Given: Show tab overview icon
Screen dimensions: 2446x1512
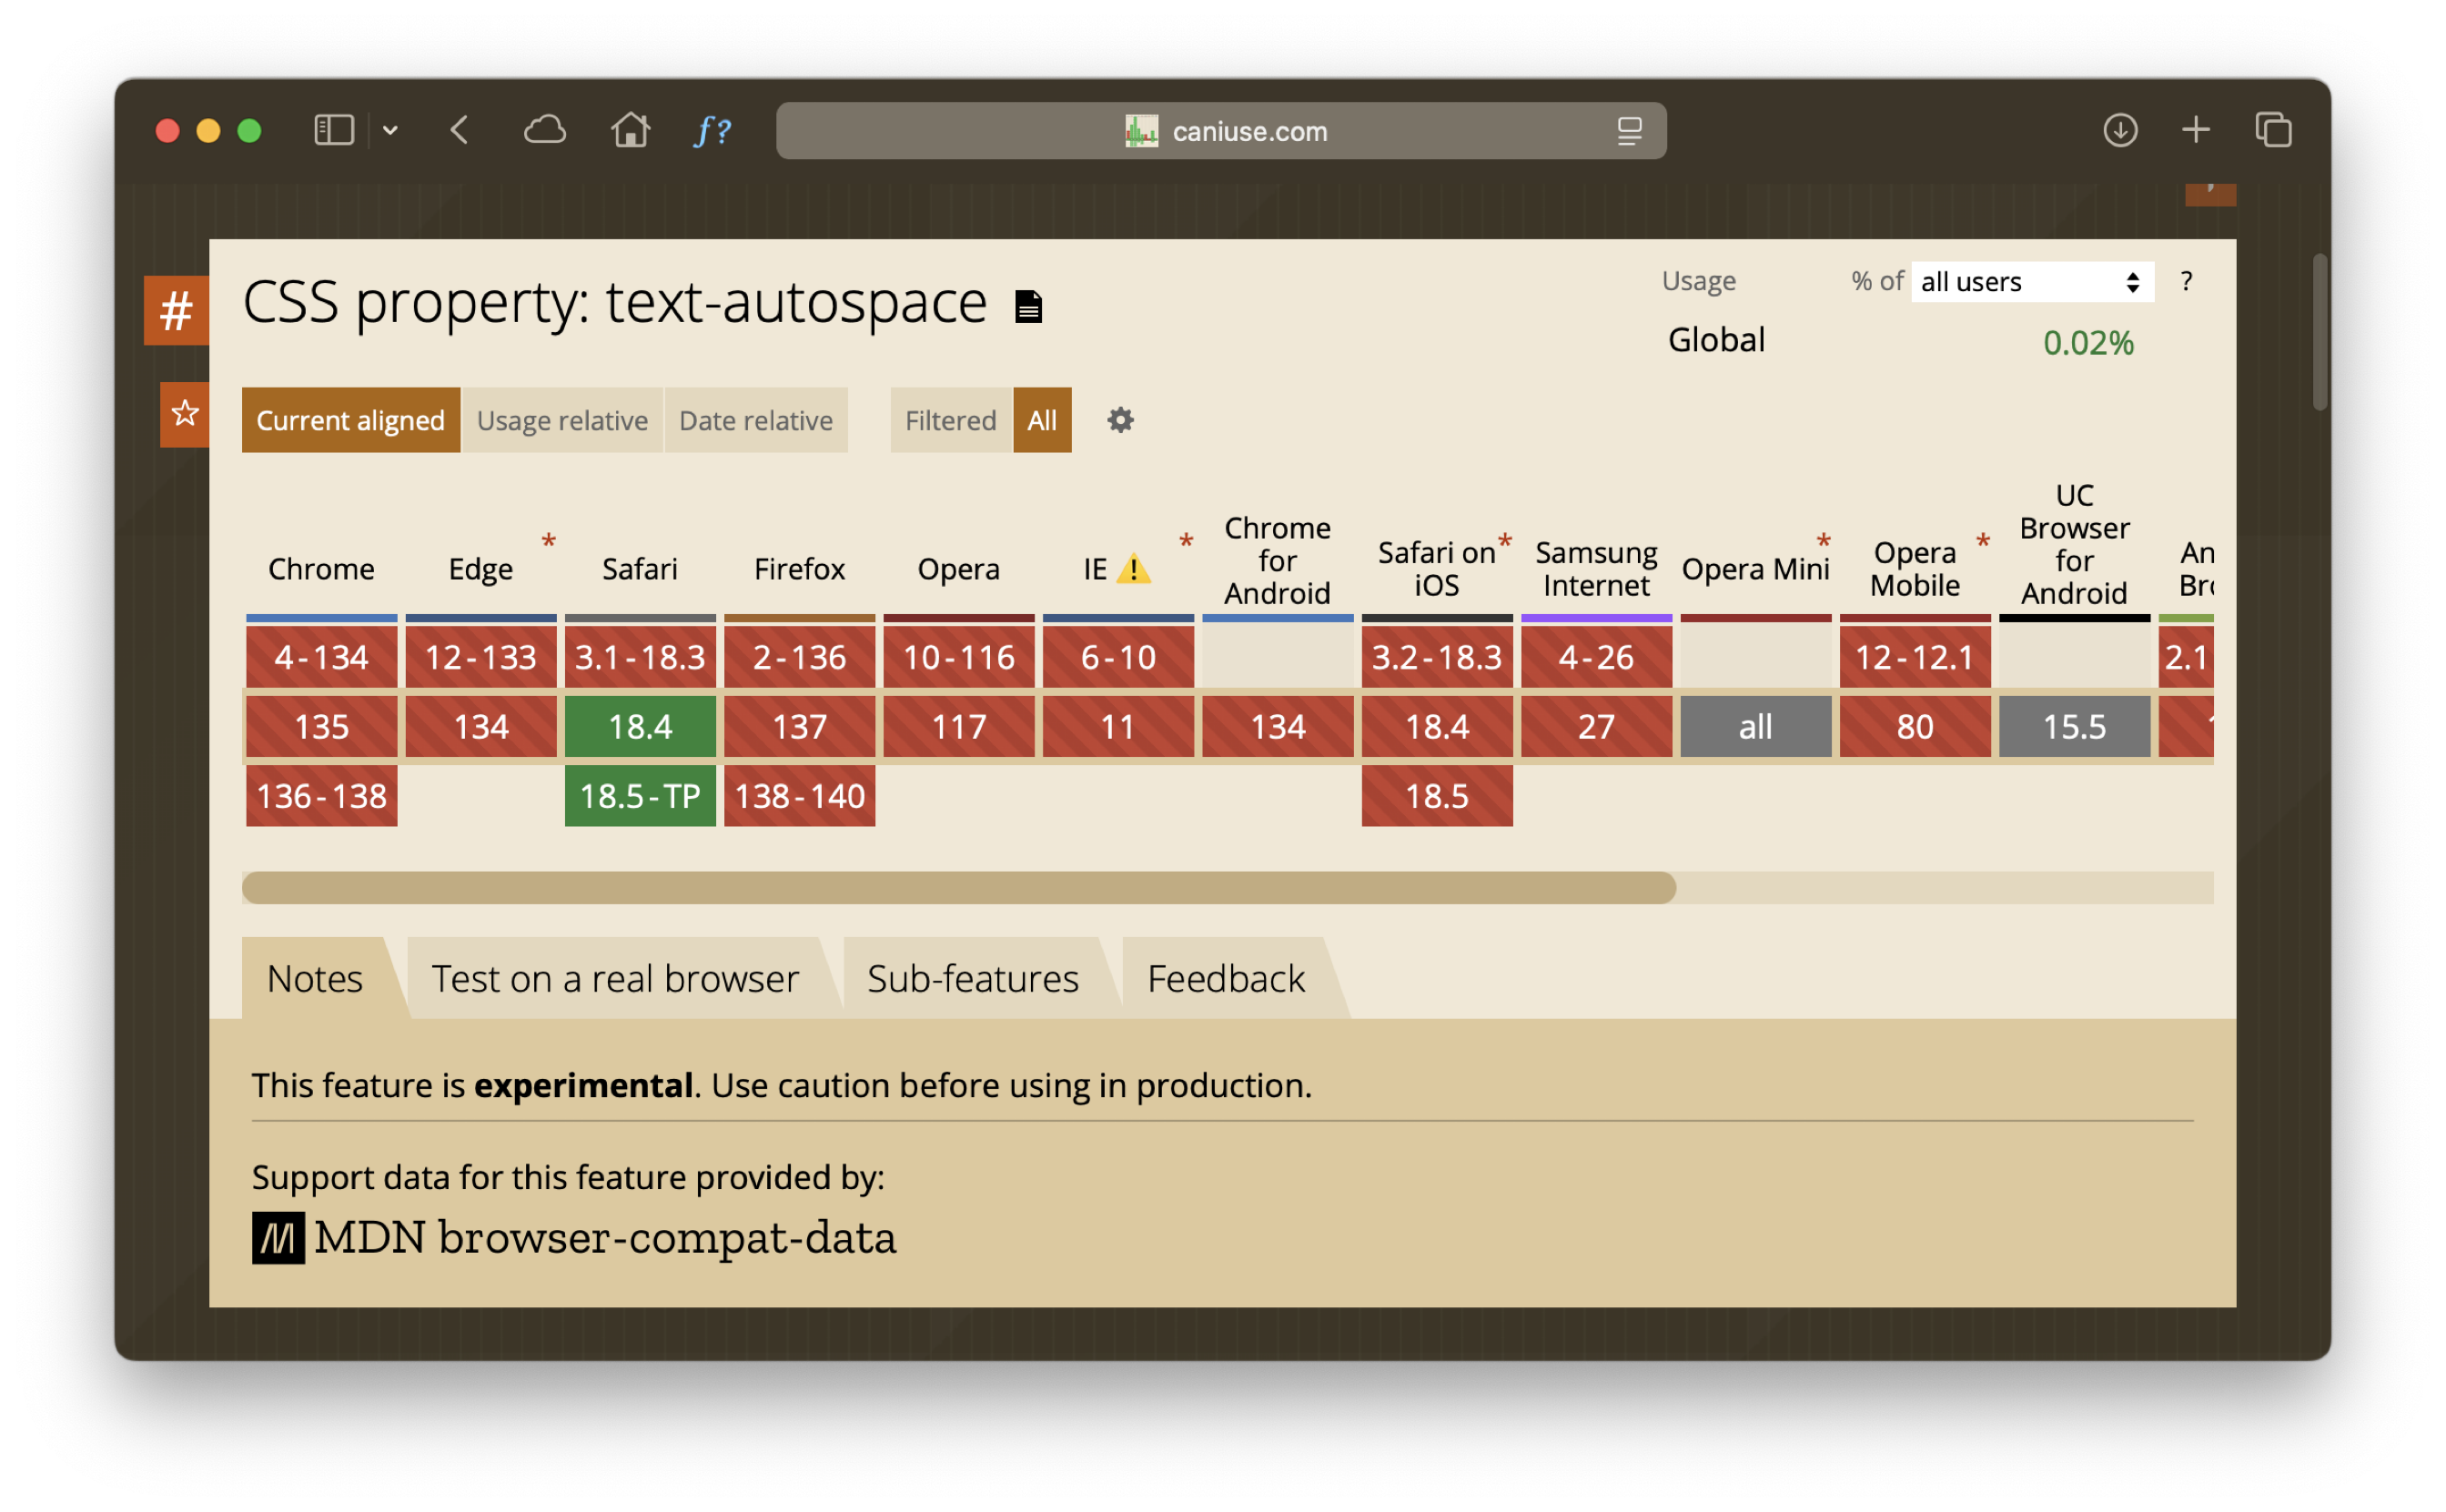Looking at the screenshot, I should [x=2273, y=130].
